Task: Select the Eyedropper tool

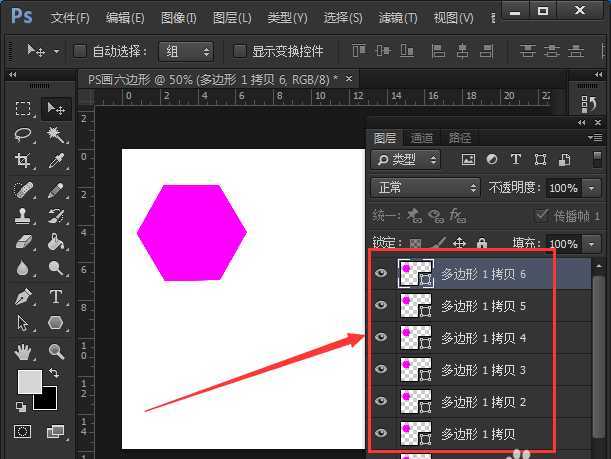Action: coord(56,161)
